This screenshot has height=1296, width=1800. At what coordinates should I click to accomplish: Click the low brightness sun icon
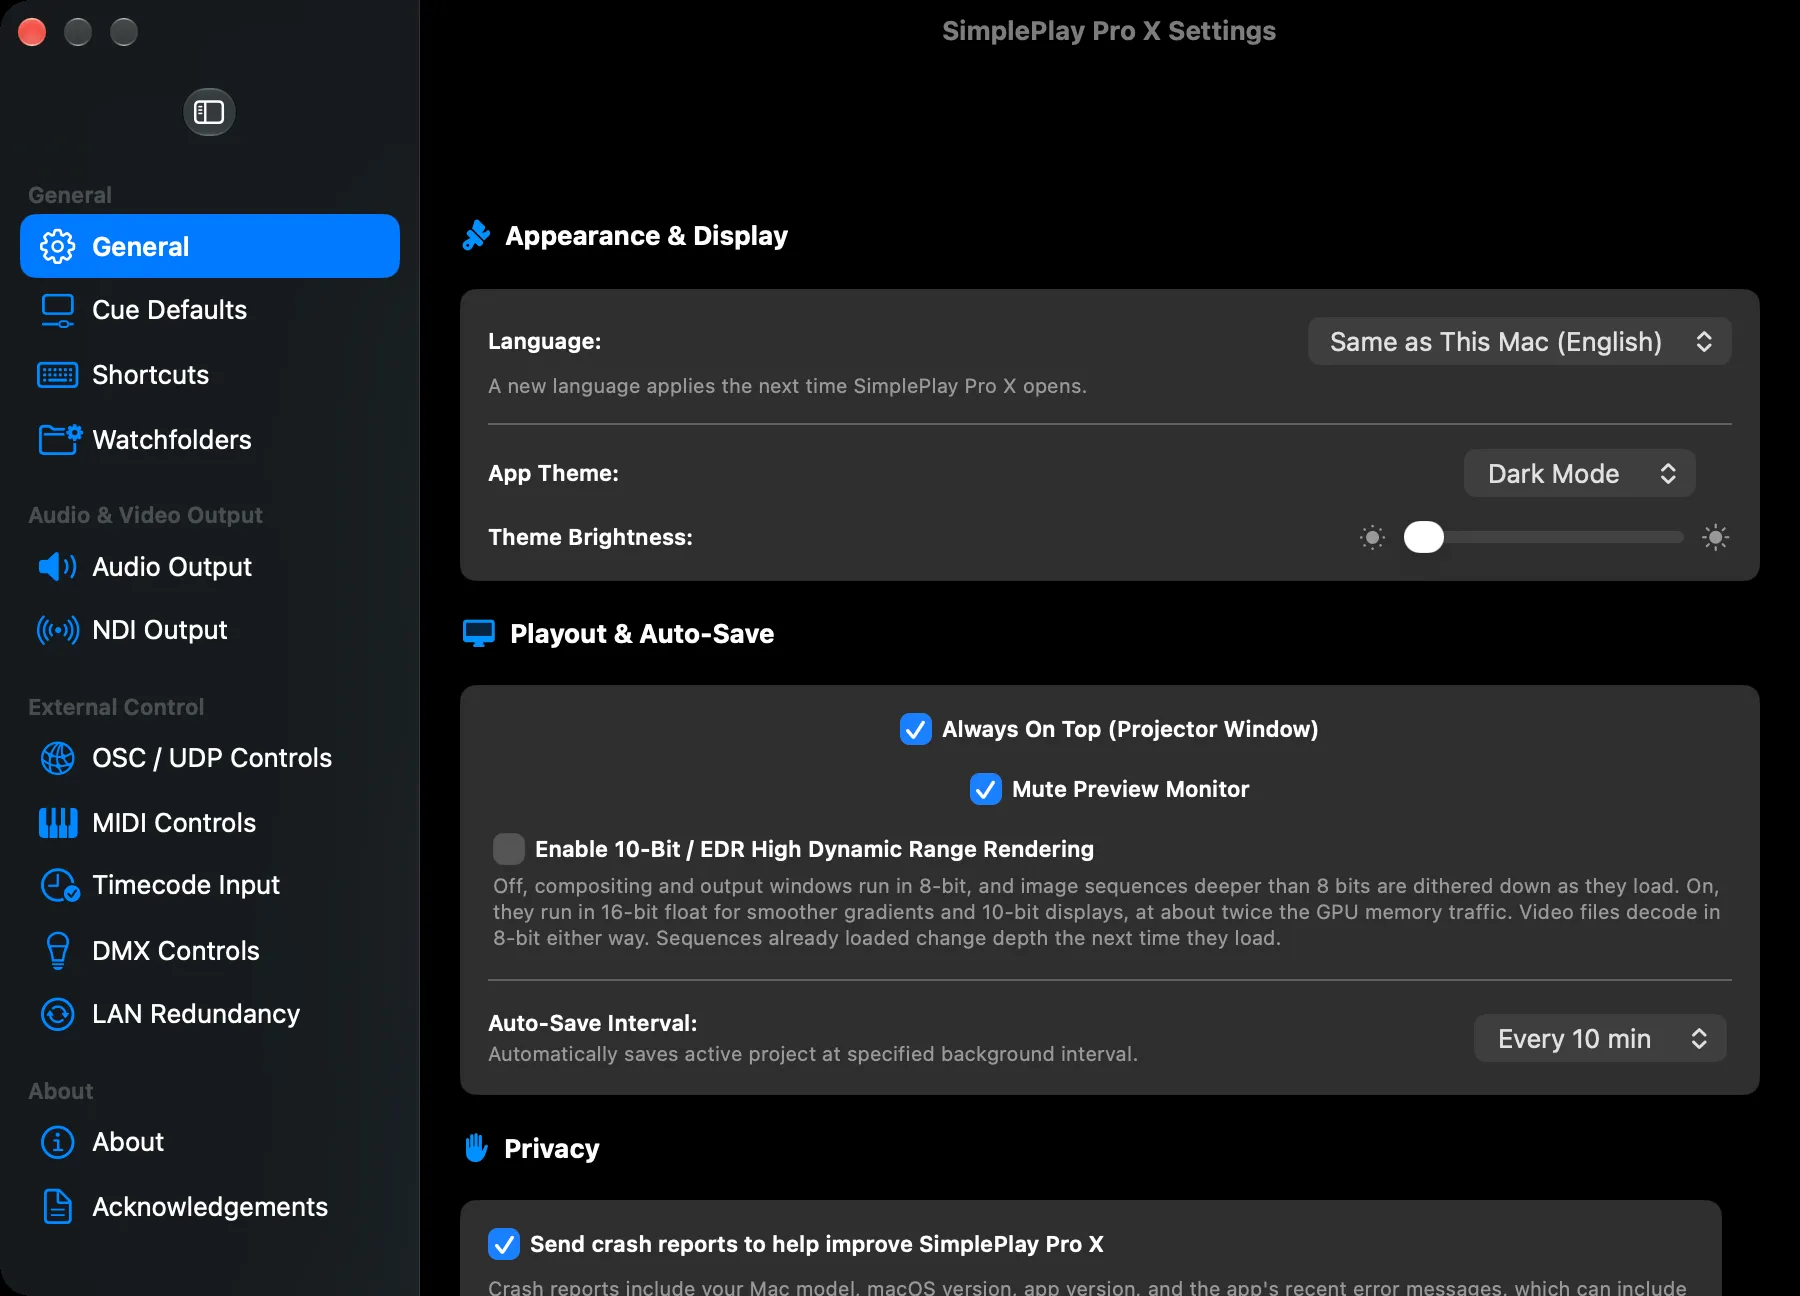pos(1373,538)
